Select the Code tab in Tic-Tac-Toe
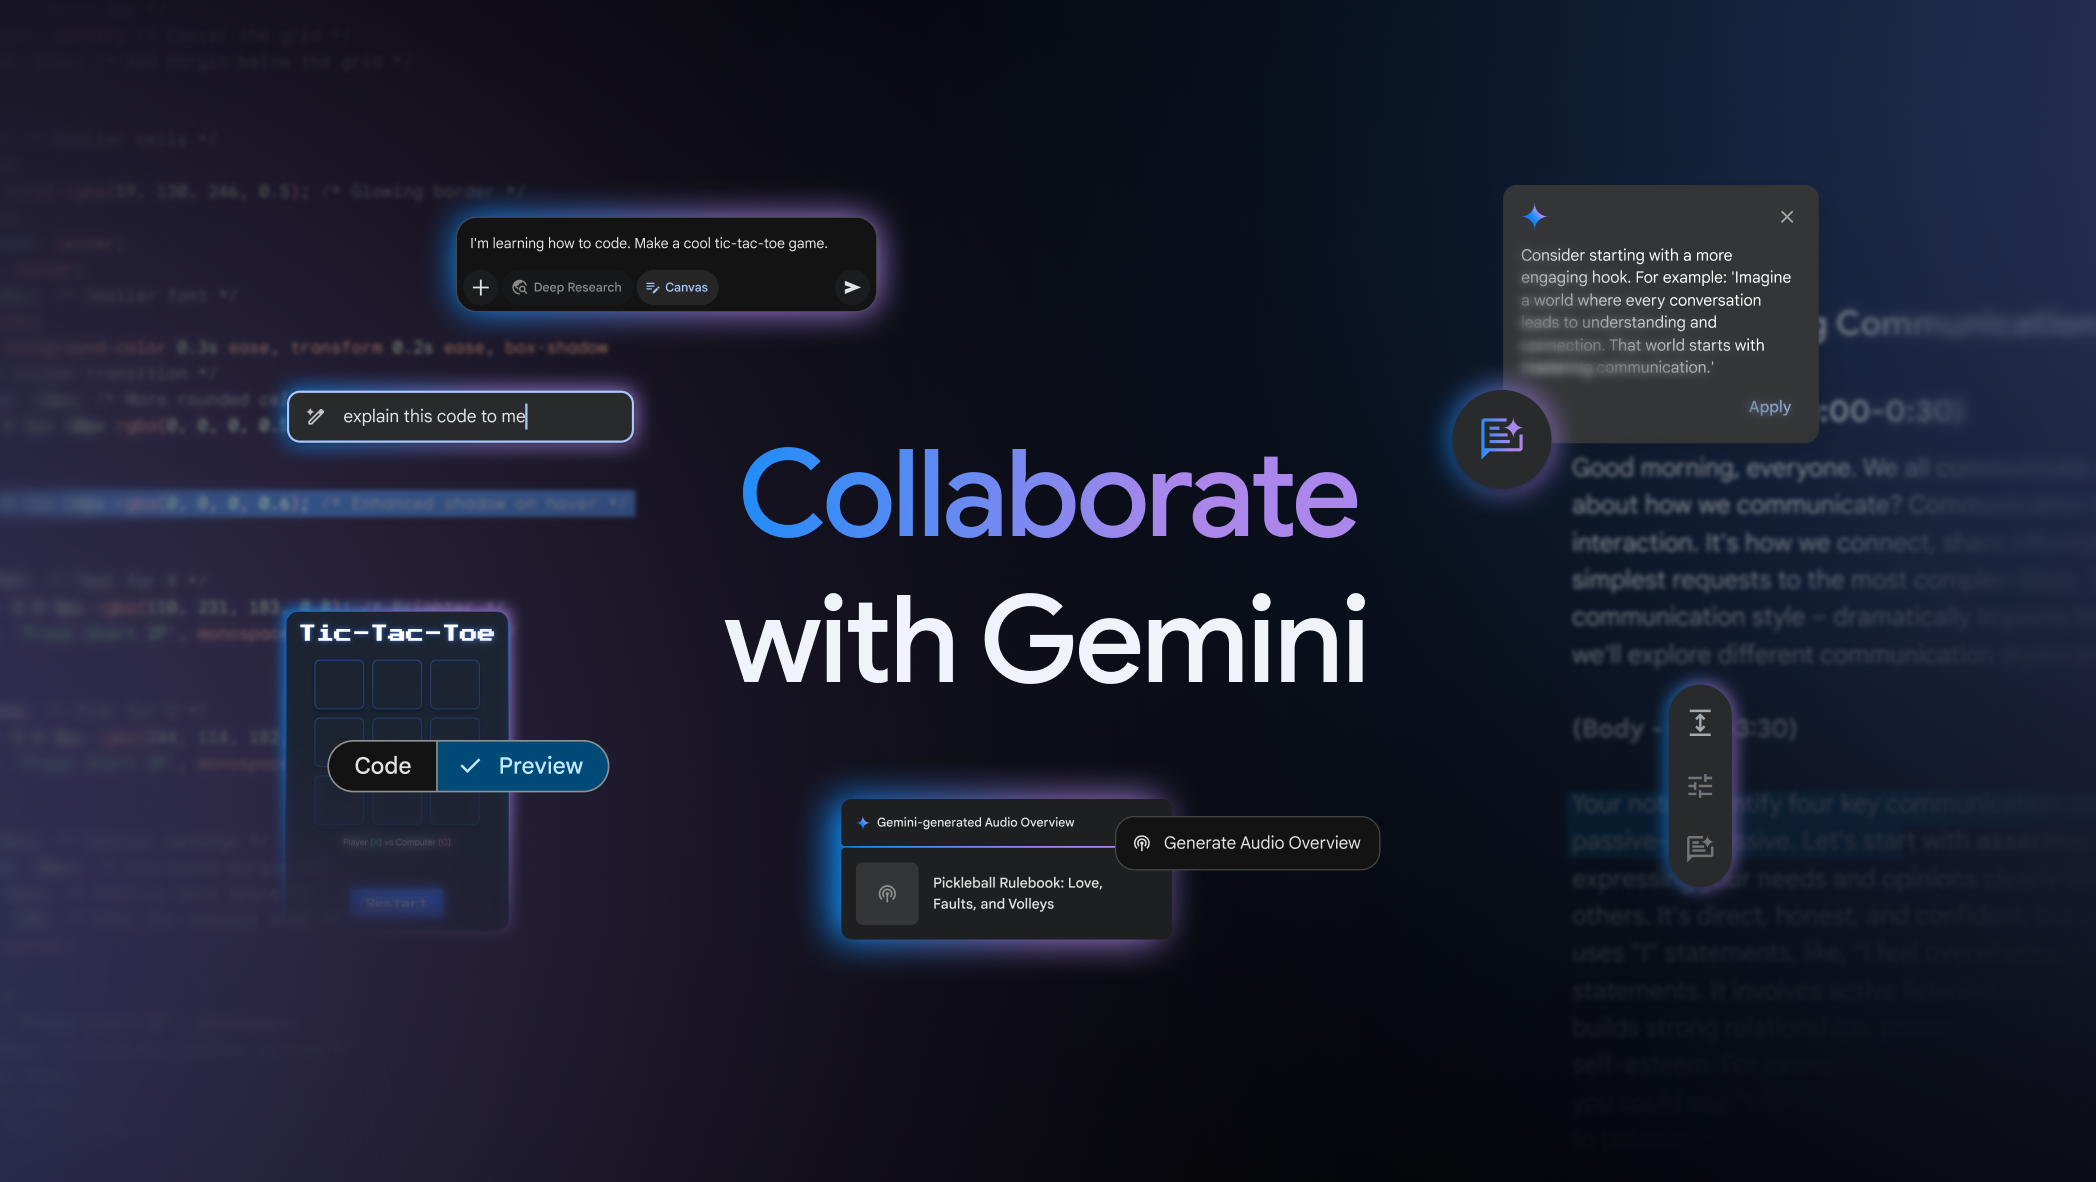The width and height of the screenshot is (2096, 1182). coord(383,764)
